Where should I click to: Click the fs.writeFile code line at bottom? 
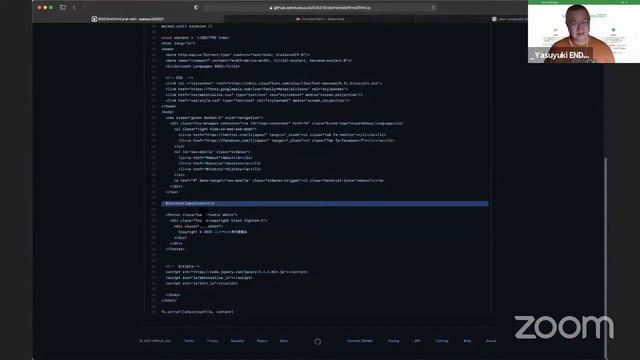198,312
